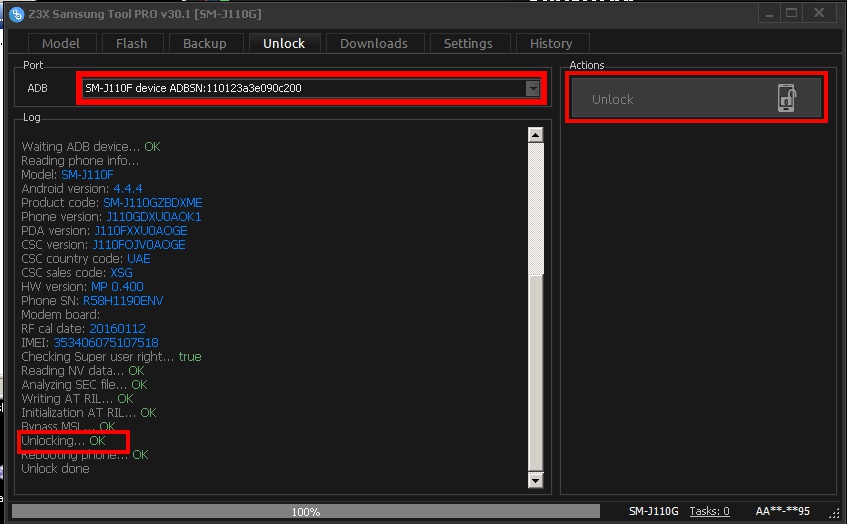Click CSC sales code XSG
The width and height of the screenshot is (847, 524).
122,273
